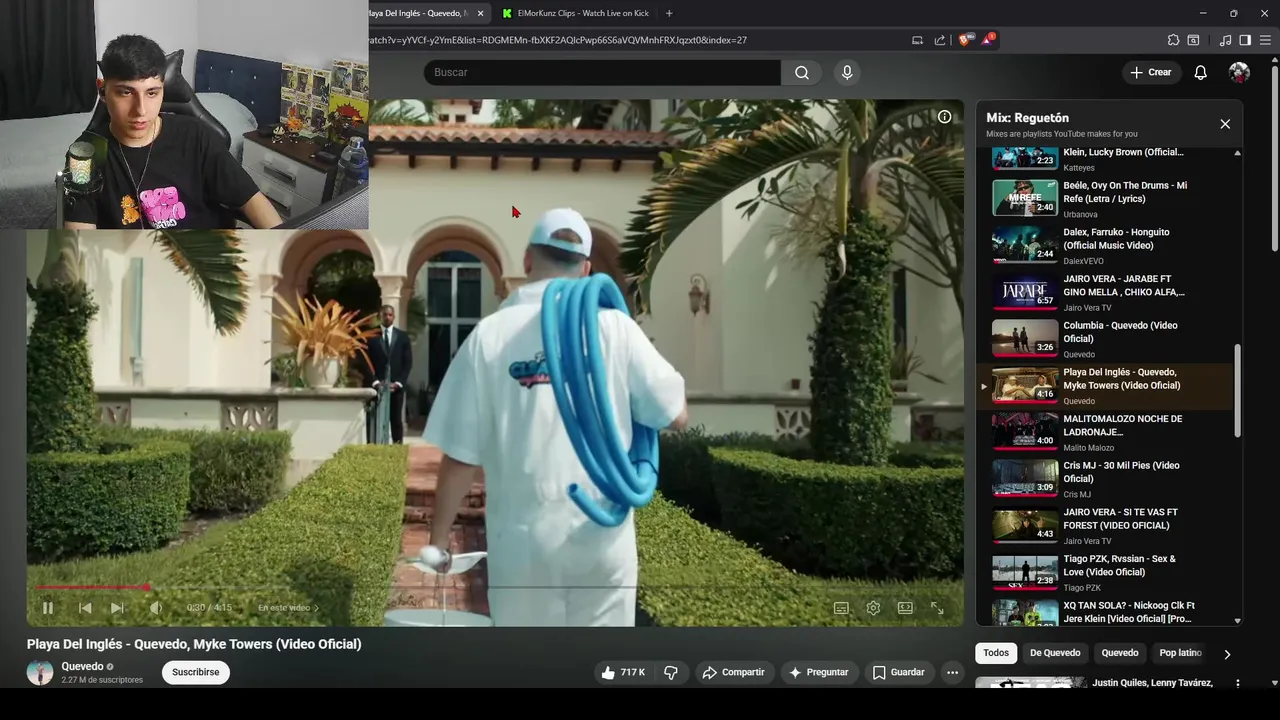Open more actions three-dot menu

[952, 672]
